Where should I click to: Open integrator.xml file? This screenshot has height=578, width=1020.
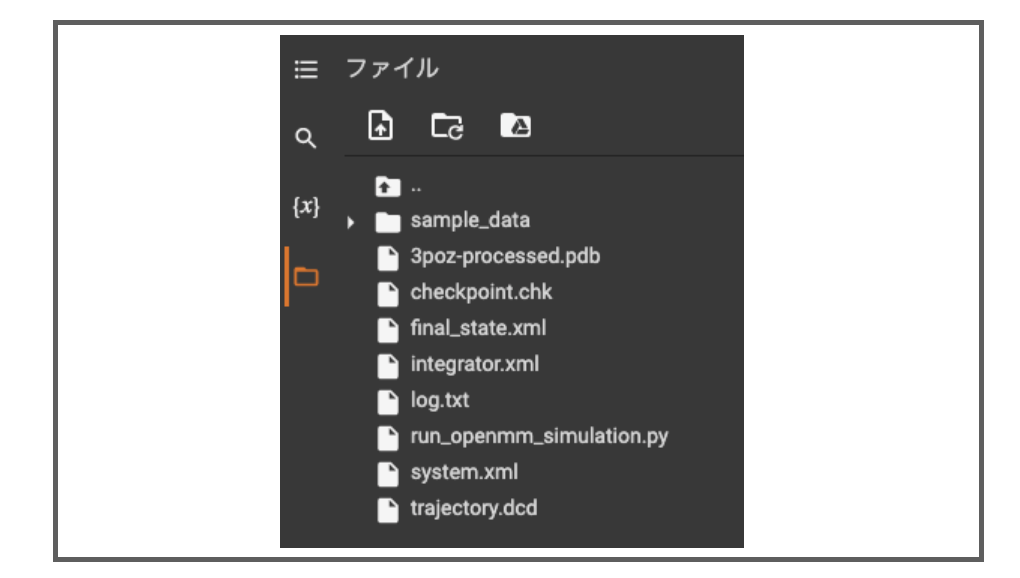(474, 364)
